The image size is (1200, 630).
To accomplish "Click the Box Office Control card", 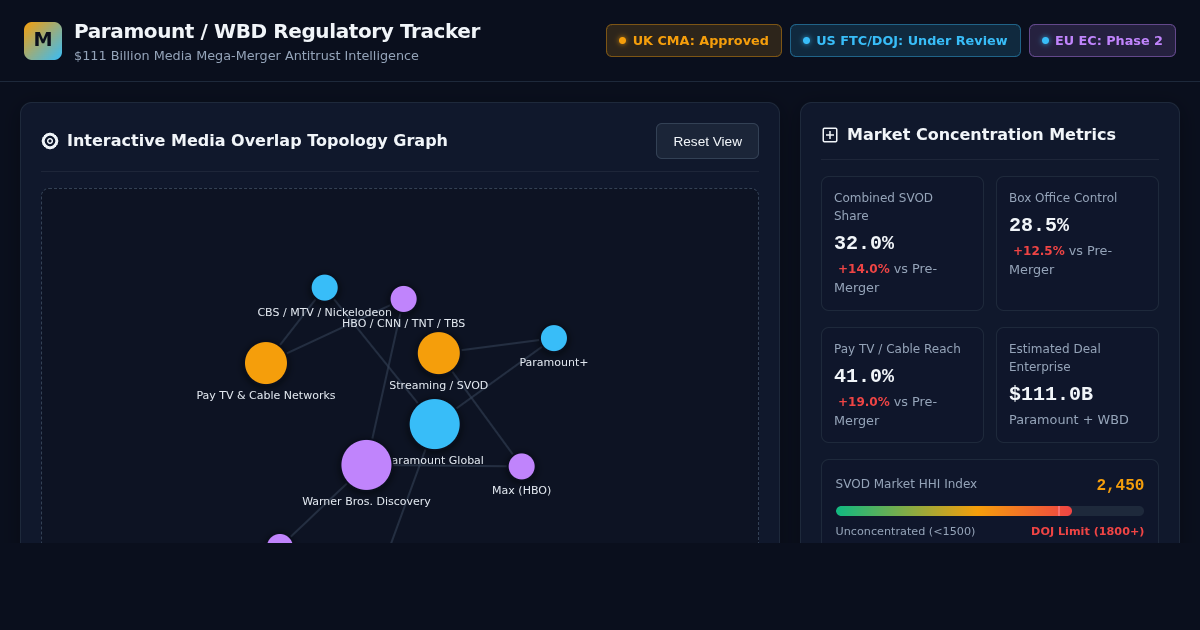I will (1077, 243).
